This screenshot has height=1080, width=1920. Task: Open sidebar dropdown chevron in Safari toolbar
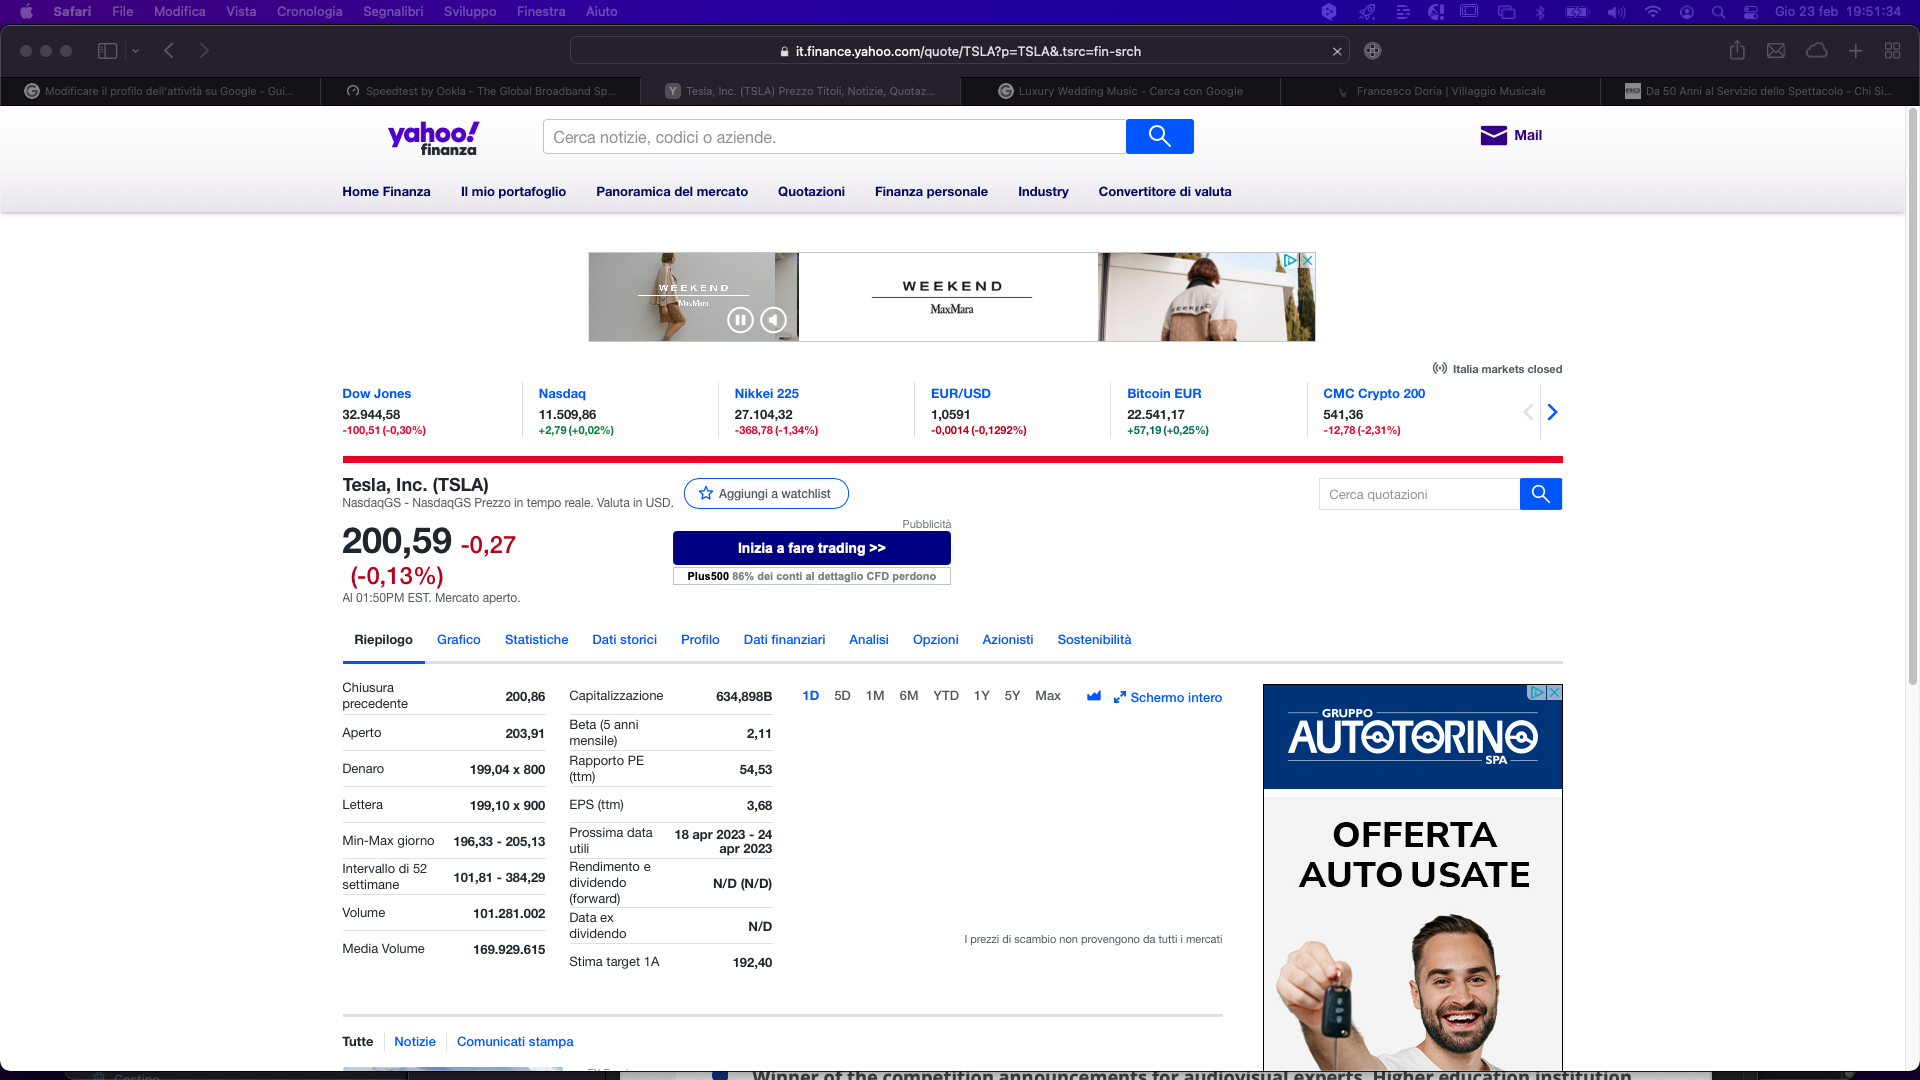136,51
